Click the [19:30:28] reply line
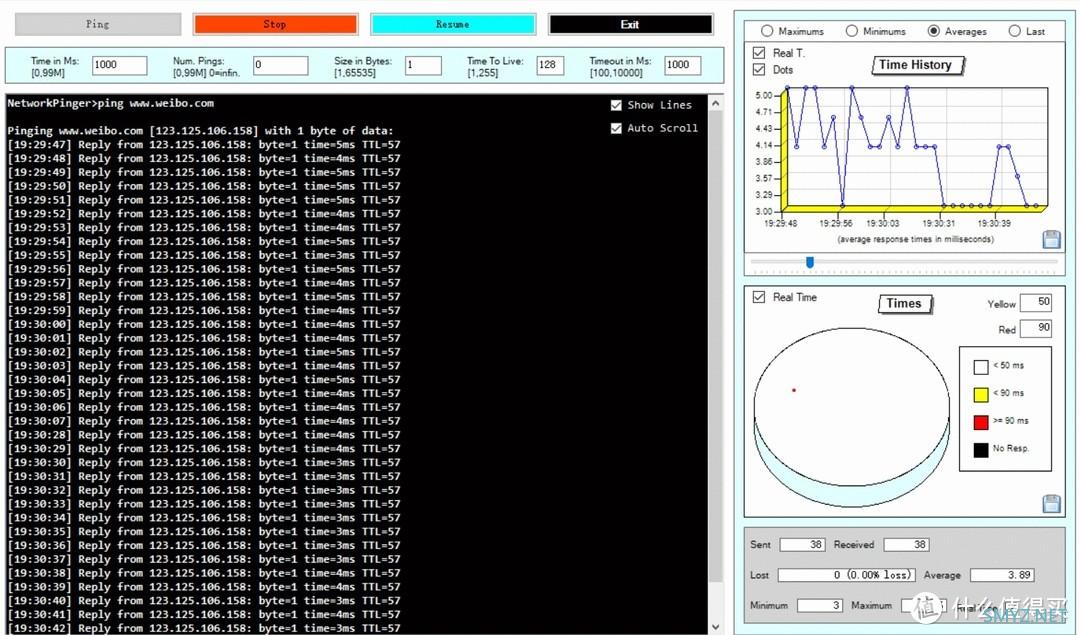1080x635 pixels. [204, 435]
